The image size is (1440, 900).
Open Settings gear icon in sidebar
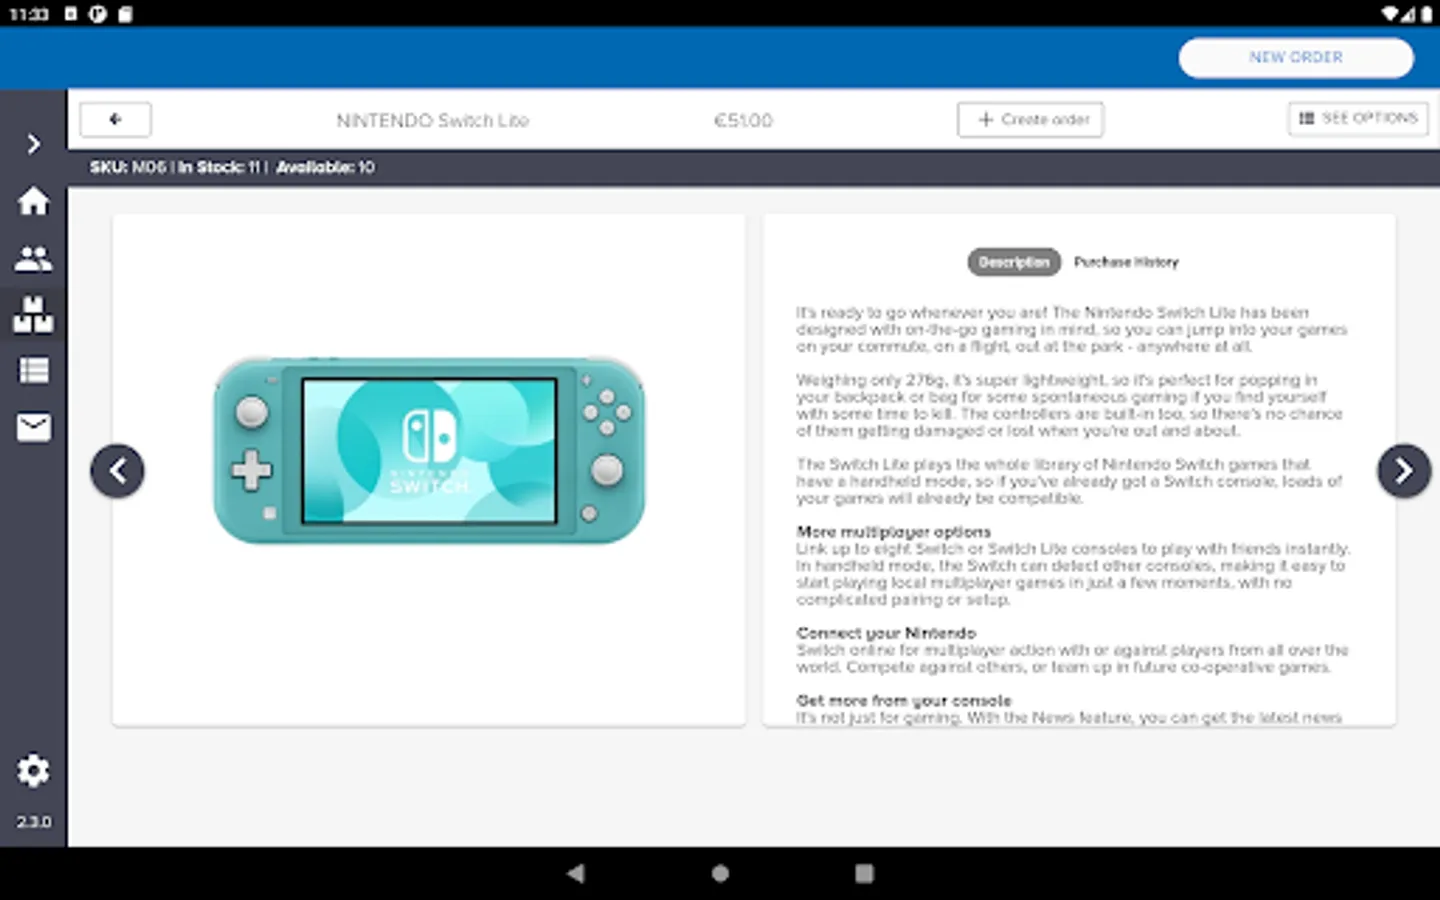point(33,770)
